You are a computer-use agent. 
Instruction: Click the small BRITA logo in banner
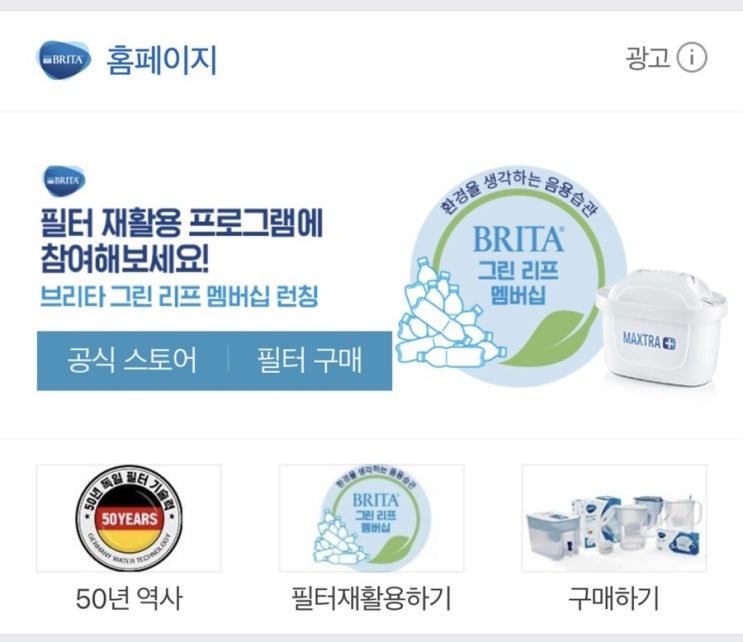pyautogui.click(x=64, y=181)
